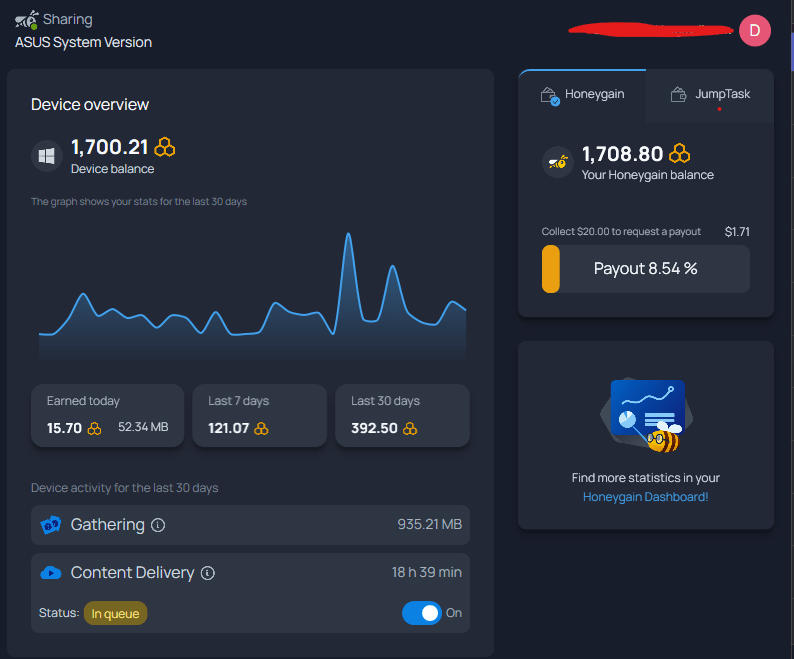Click the Sharing status label
Viewport: 794px width, 659px height.
tap(68, 19)
